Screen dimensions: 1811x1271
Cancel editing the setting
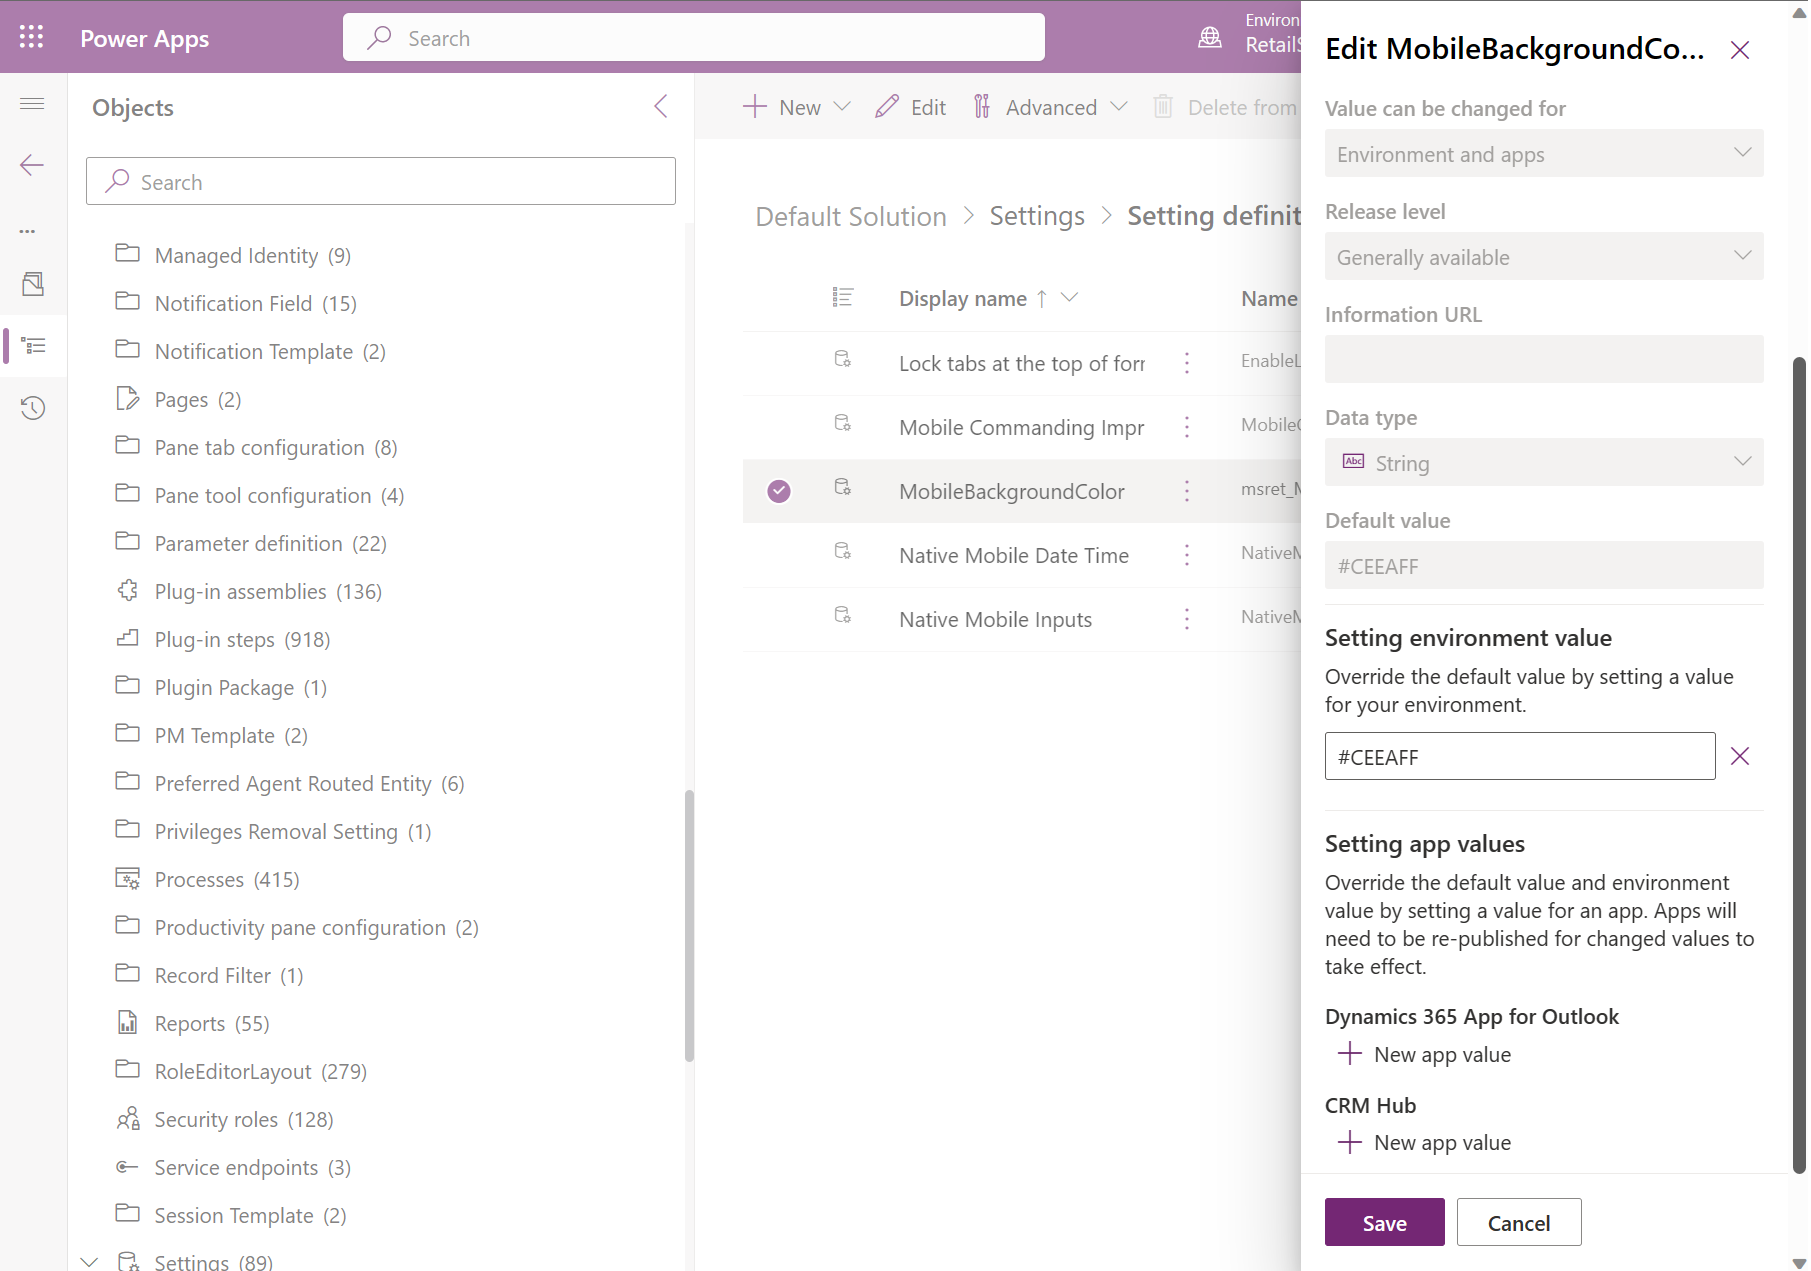(1519, 1222)
